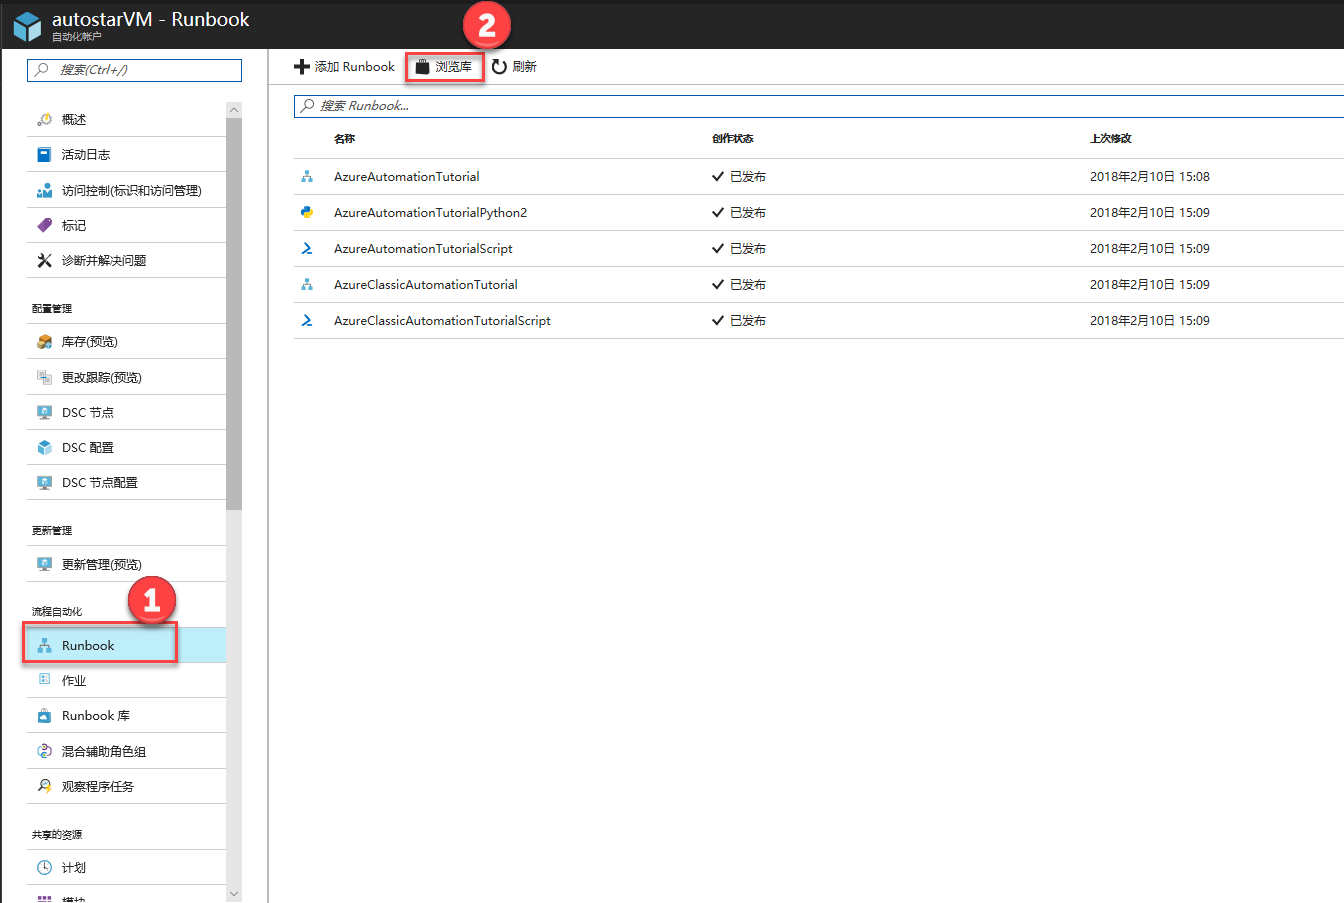Open 标记 in the sidebar
This screenshot has height=903, width=1344.
point(127,225)
